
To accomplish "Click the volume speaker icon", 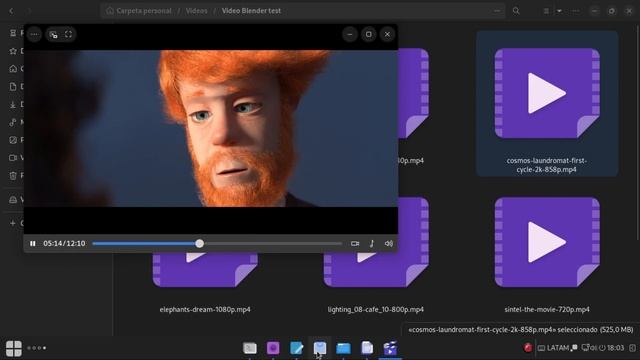I will [x=389, y=244].
